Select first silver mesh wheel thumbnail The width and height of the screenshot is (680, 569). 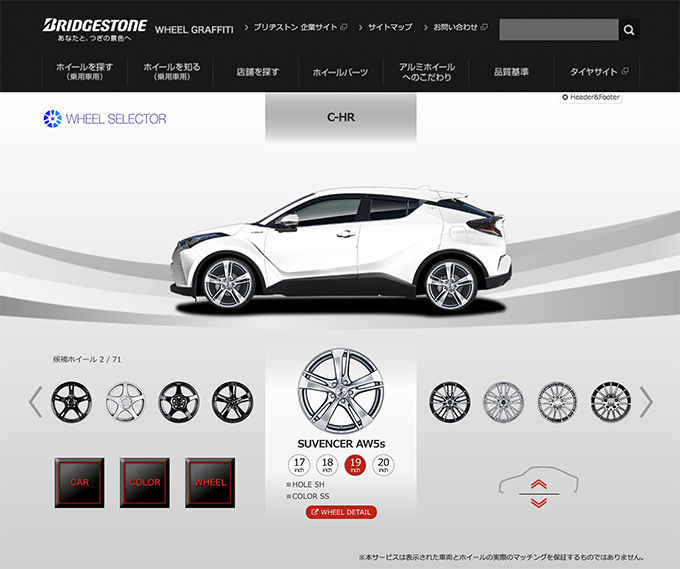coord(503,402)
